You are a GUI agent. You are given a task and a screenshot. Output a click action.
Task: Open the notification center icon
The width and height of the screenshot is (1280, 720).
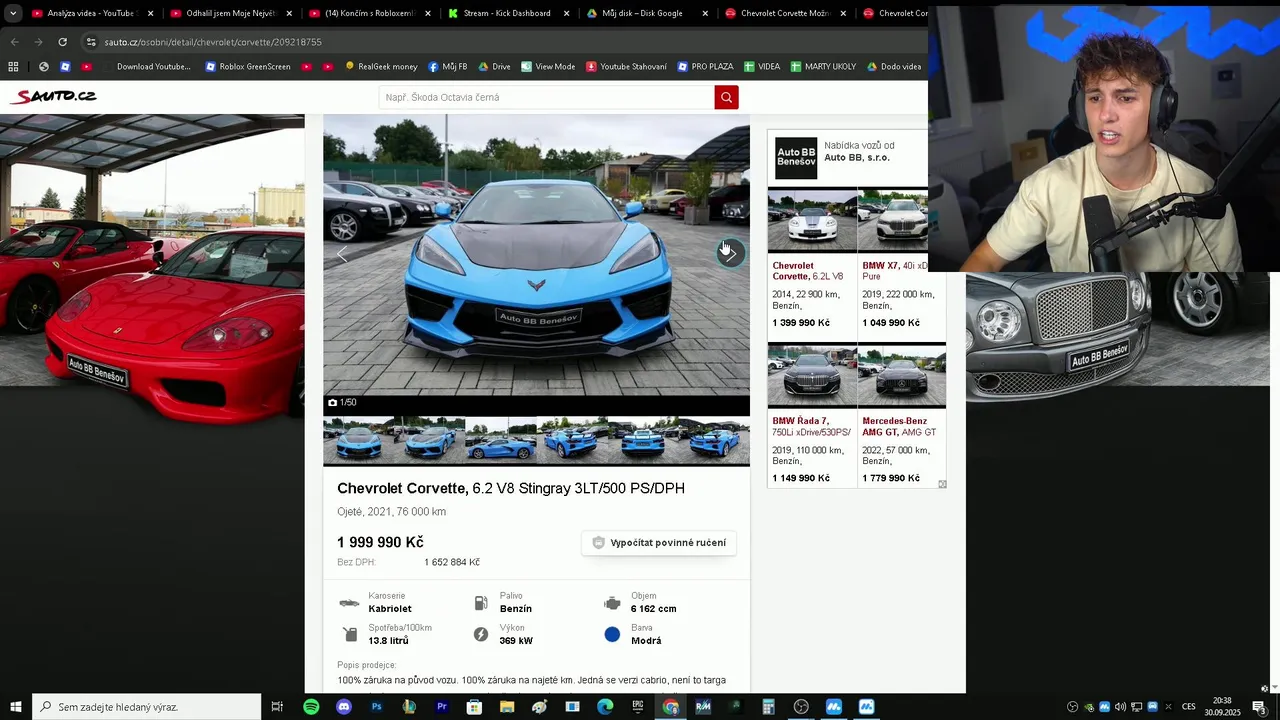(1259, 707)
